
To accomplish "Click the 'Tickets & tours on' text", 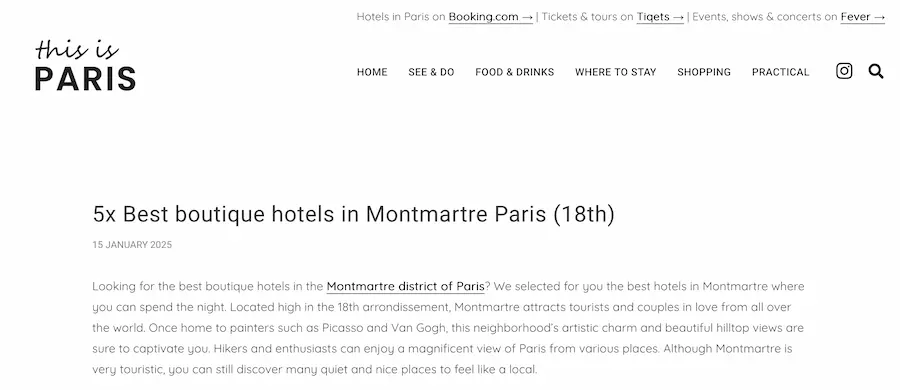I will click(587, 17).
